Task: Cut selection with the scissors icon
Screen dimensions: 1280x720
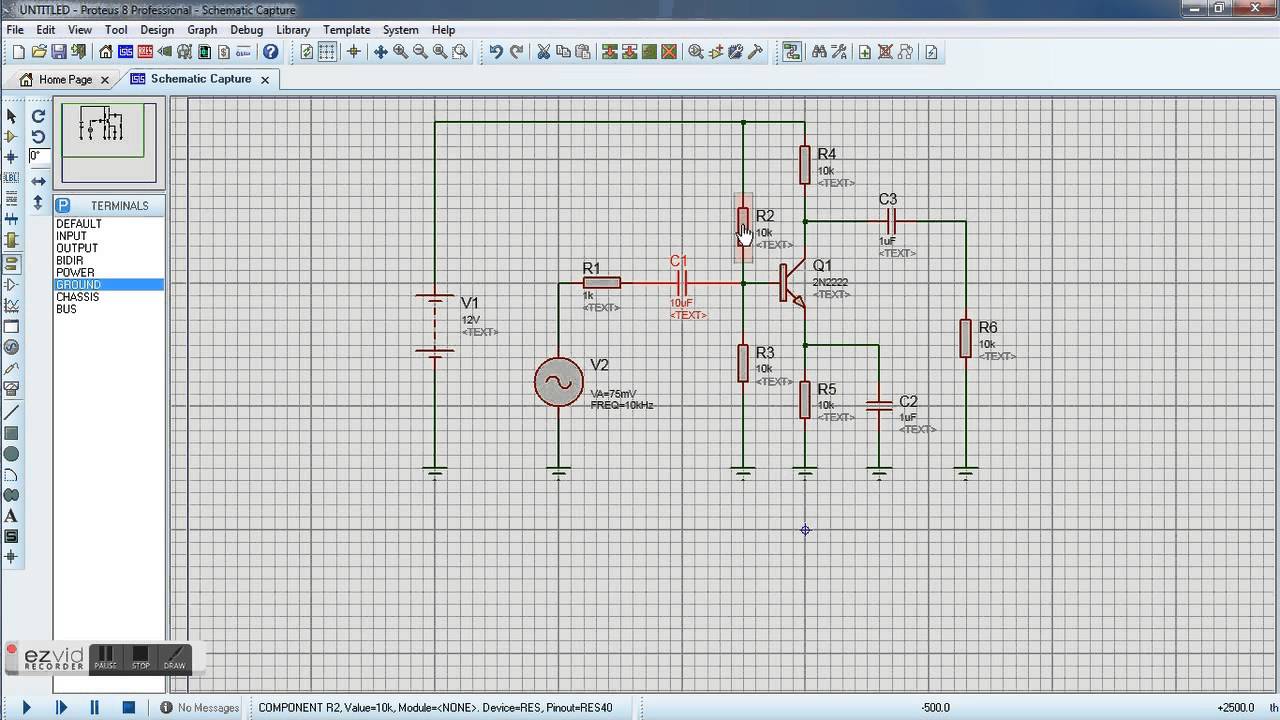Action: click(543, 52)
